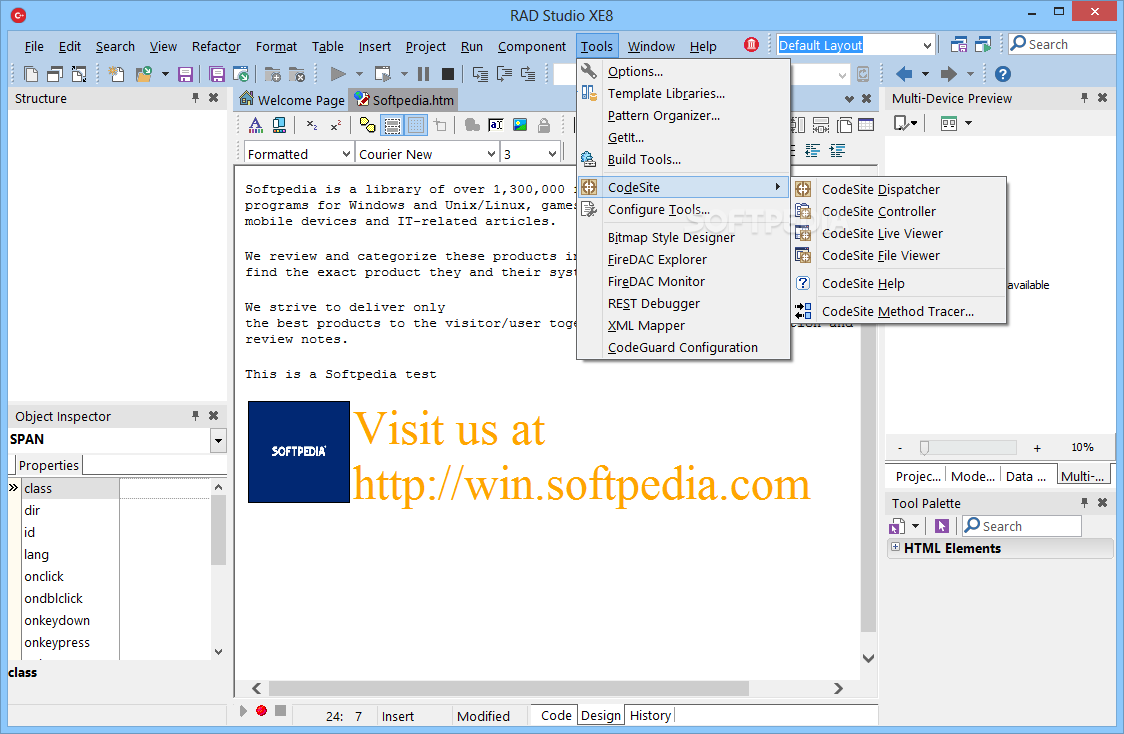The height and width of the screenshot is (734, 1124).
Task: Click the gray Forward navigation arrow
Action: coord(948,74)
